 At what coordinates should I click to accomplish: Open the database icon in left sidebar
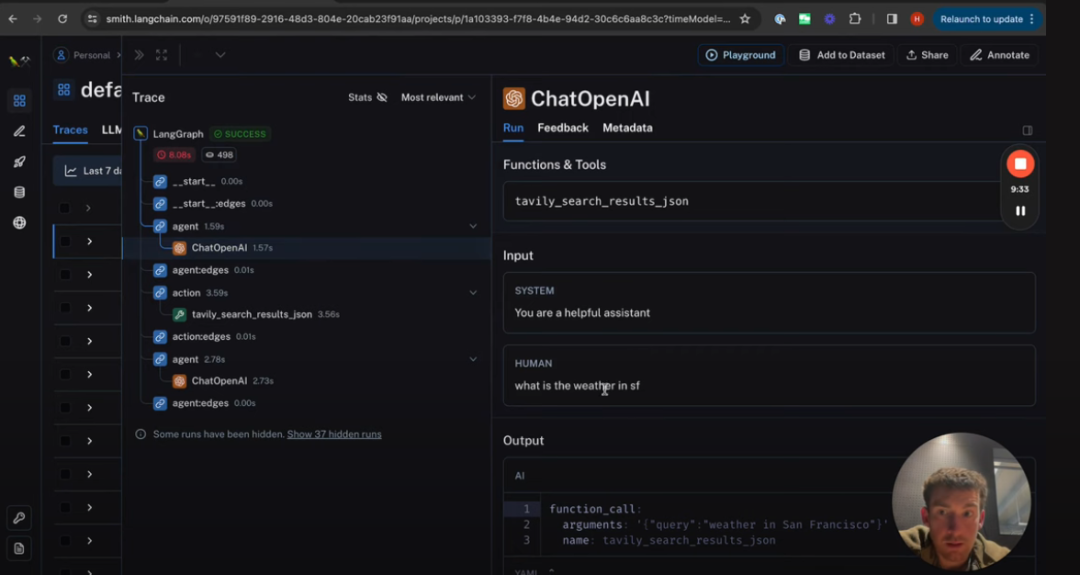point(19,192)
